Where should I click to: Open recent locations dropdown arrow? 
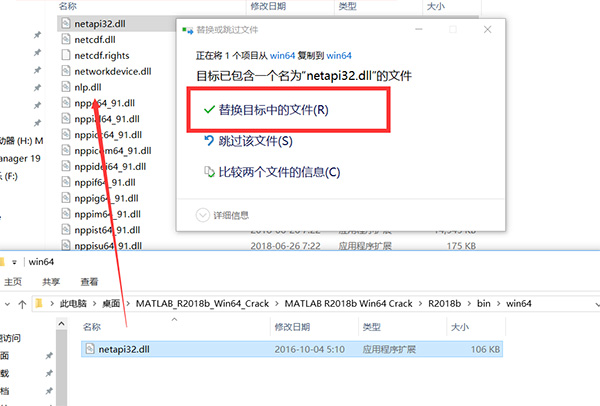tap(7, 305)
